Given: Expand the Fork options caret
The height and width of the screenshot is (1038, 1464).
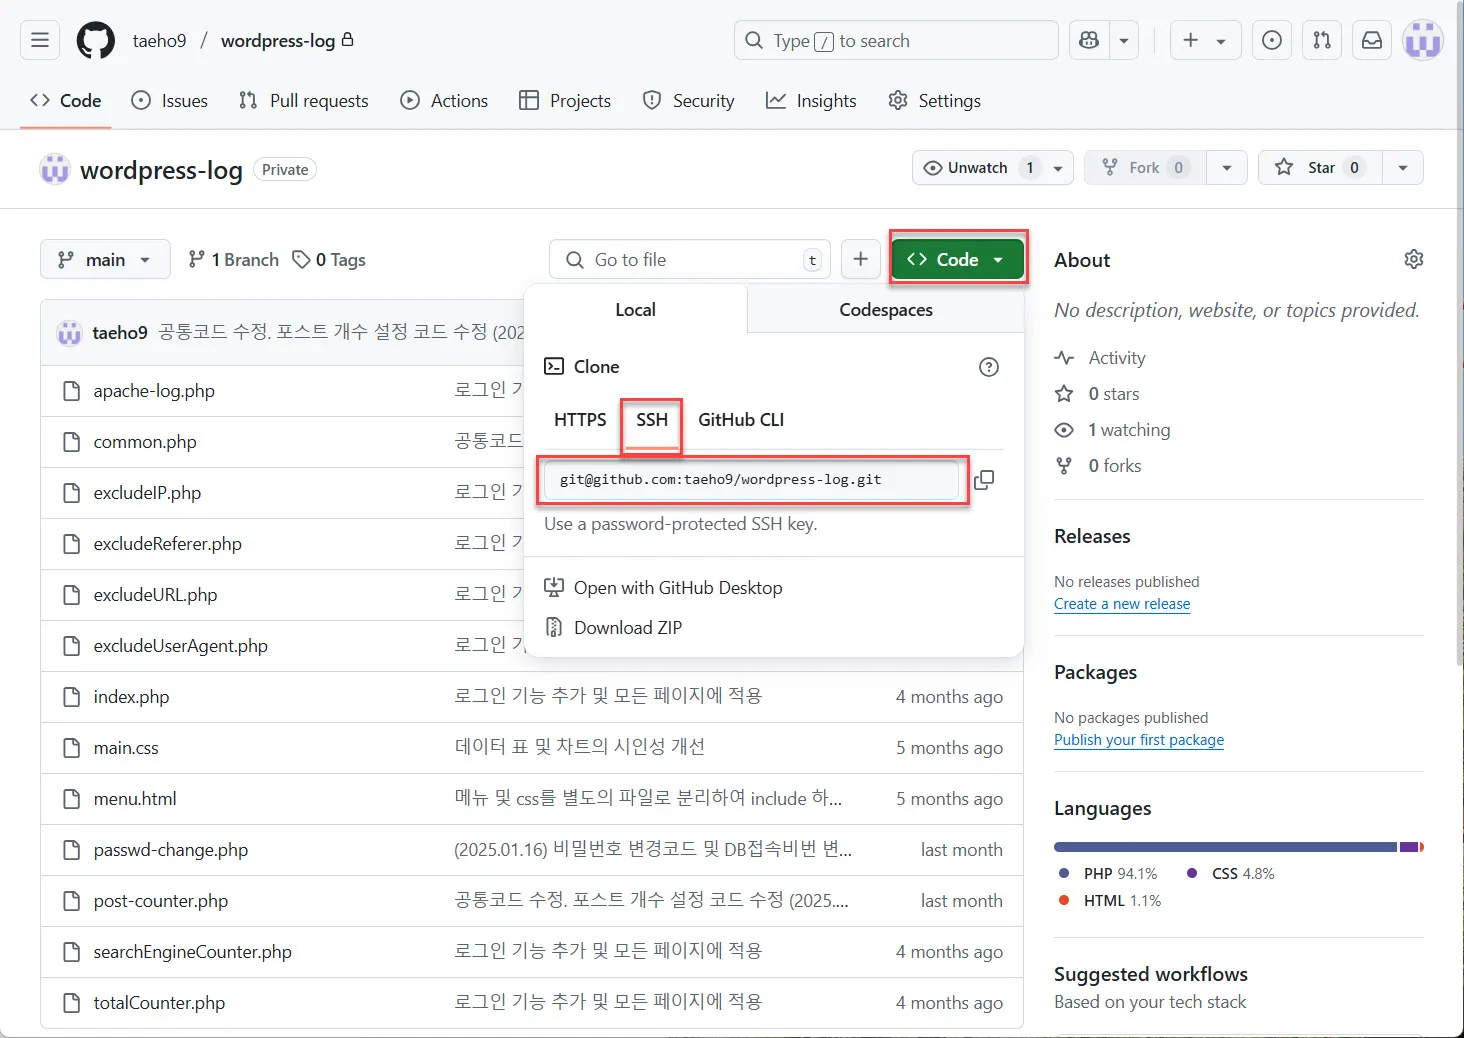Looking at the screenshot, I should pyautogui.click(x=1227, y=167).
